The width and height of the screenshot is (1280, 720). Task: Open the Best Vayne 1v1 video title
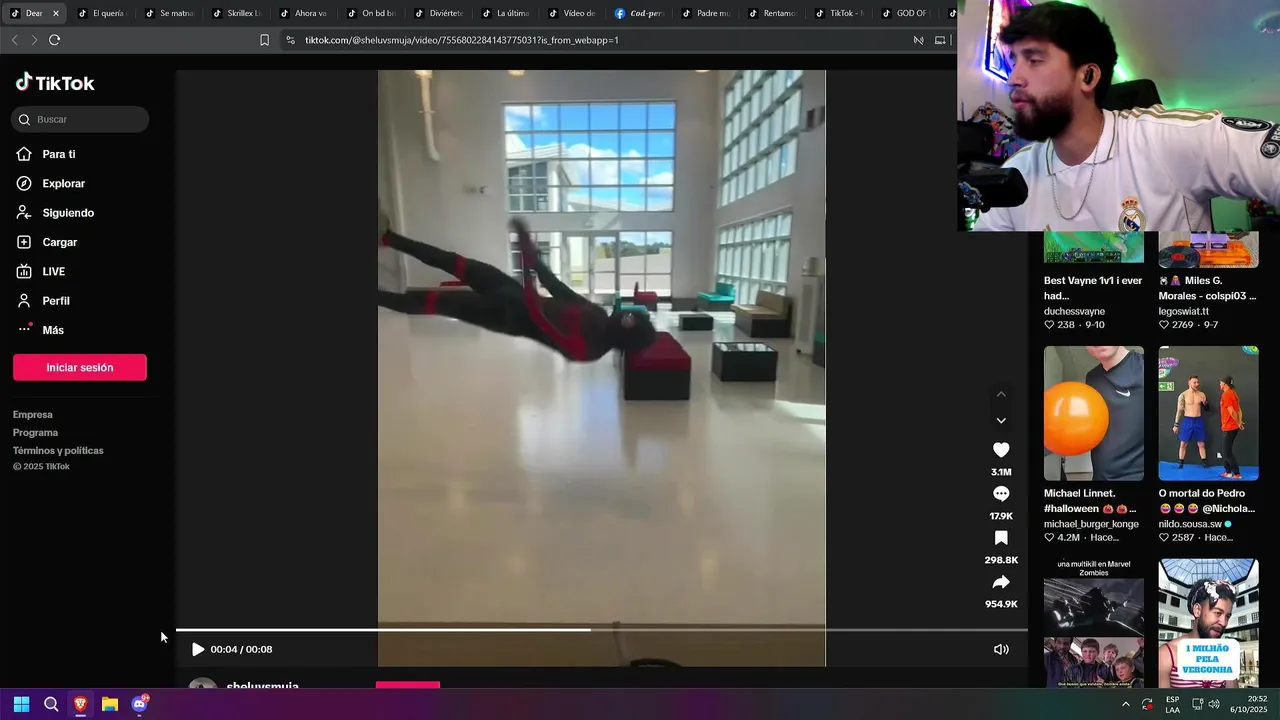coord(1093,288)
